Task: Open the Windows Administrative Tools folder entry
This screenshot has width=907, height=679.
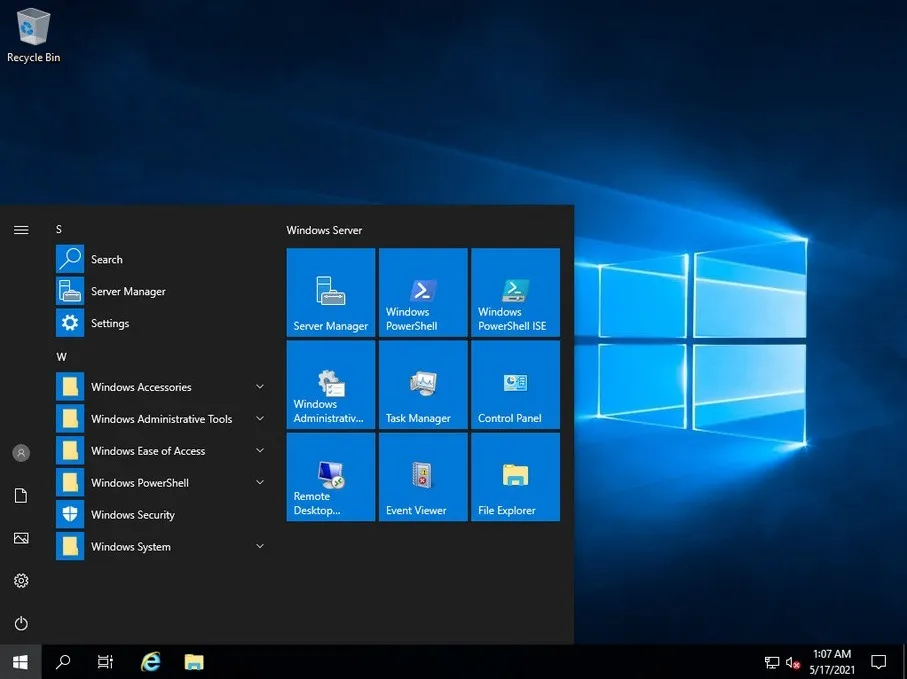Action: pyautogui.click(x=160, y=419)
